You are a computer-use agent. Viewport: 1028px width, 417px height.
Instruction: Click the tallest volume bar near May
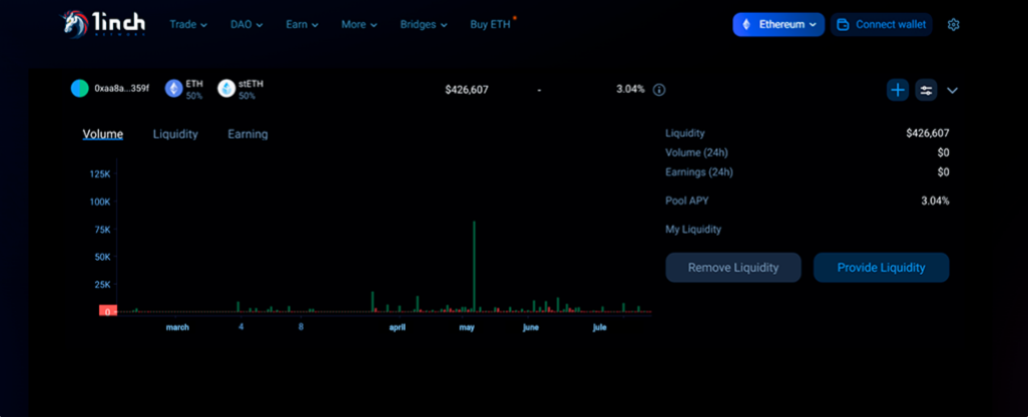tap(473, 265)
